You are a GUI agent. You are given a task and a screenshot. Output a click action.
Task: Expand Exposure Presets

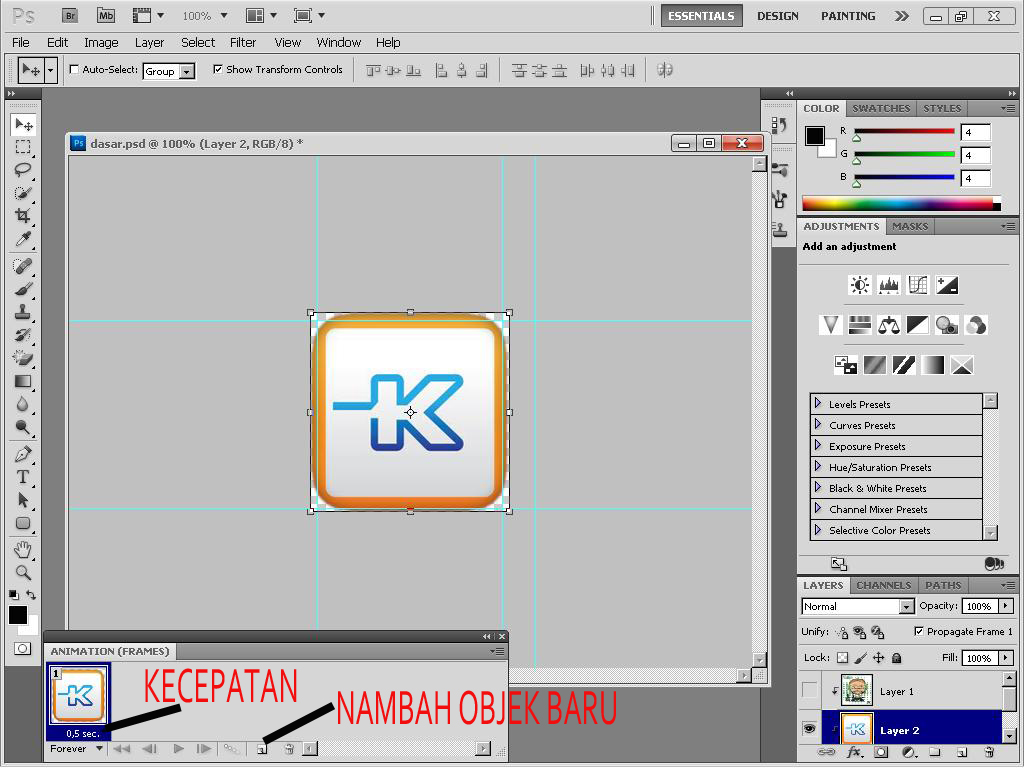coord(818,445)
